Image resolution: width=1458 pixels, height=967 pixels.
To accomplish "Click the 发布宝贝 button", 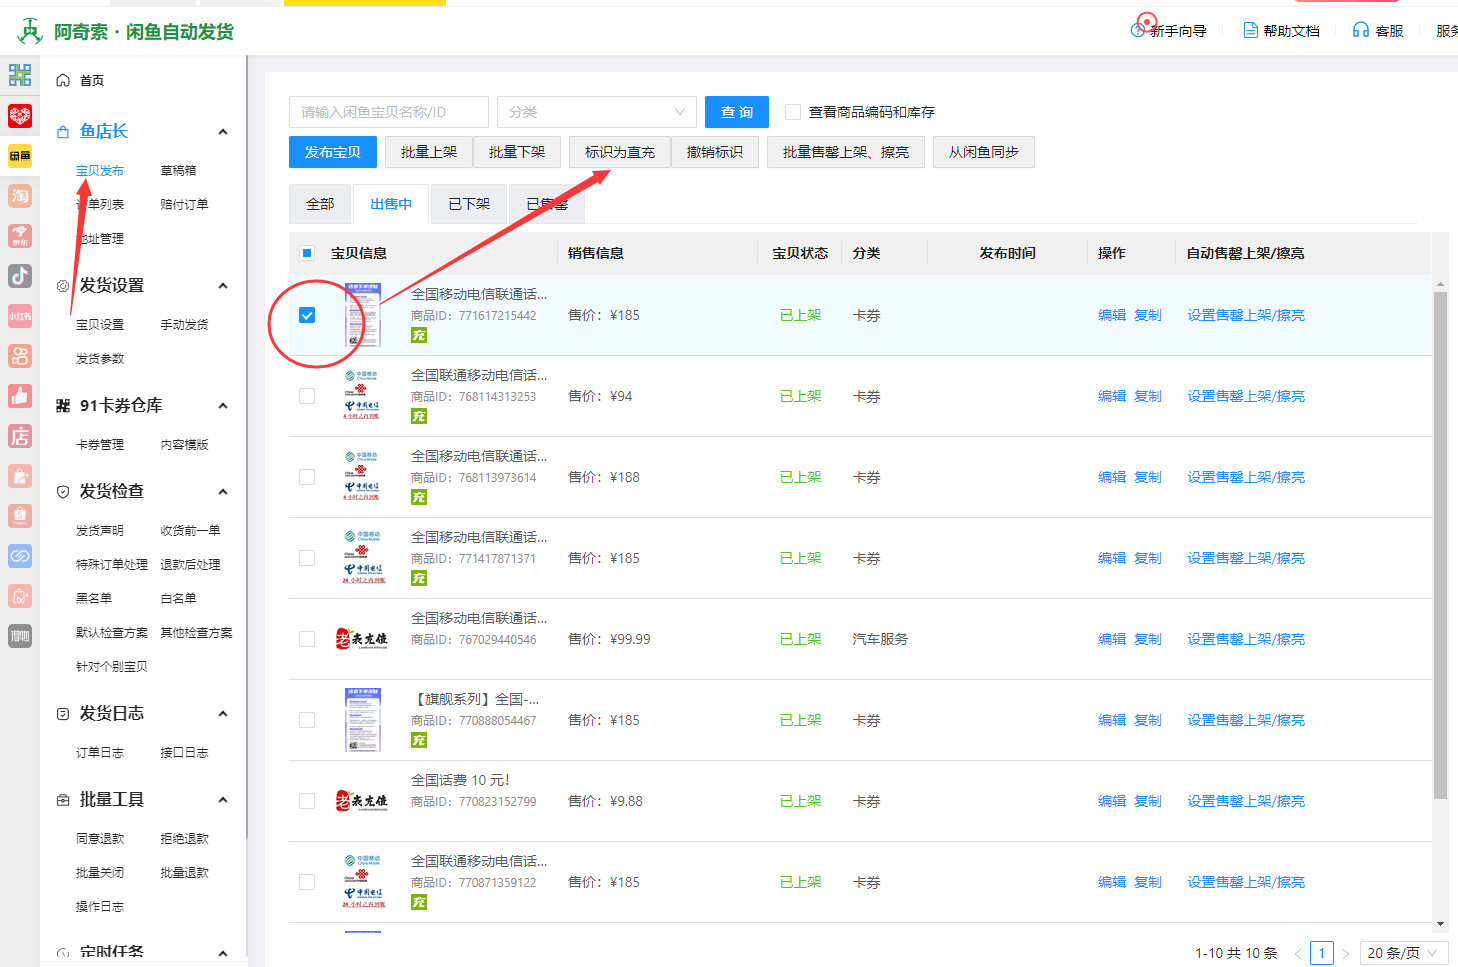I will coord(332,152).
